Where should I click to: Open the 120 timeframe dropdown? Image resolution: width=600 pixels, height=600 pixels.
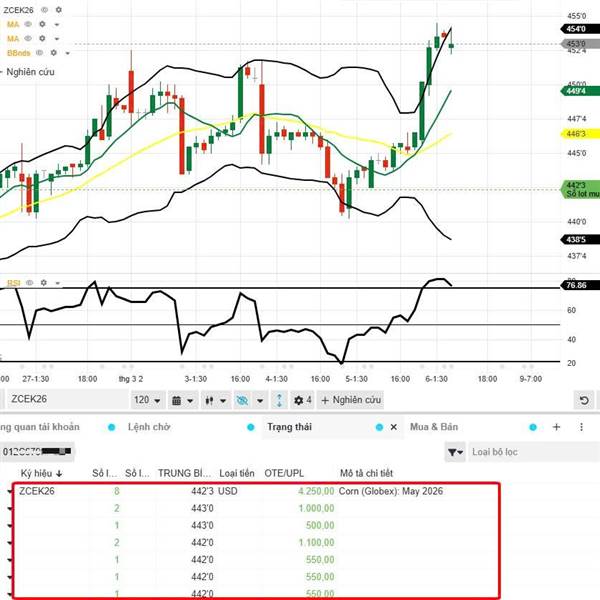coord(147,400)
